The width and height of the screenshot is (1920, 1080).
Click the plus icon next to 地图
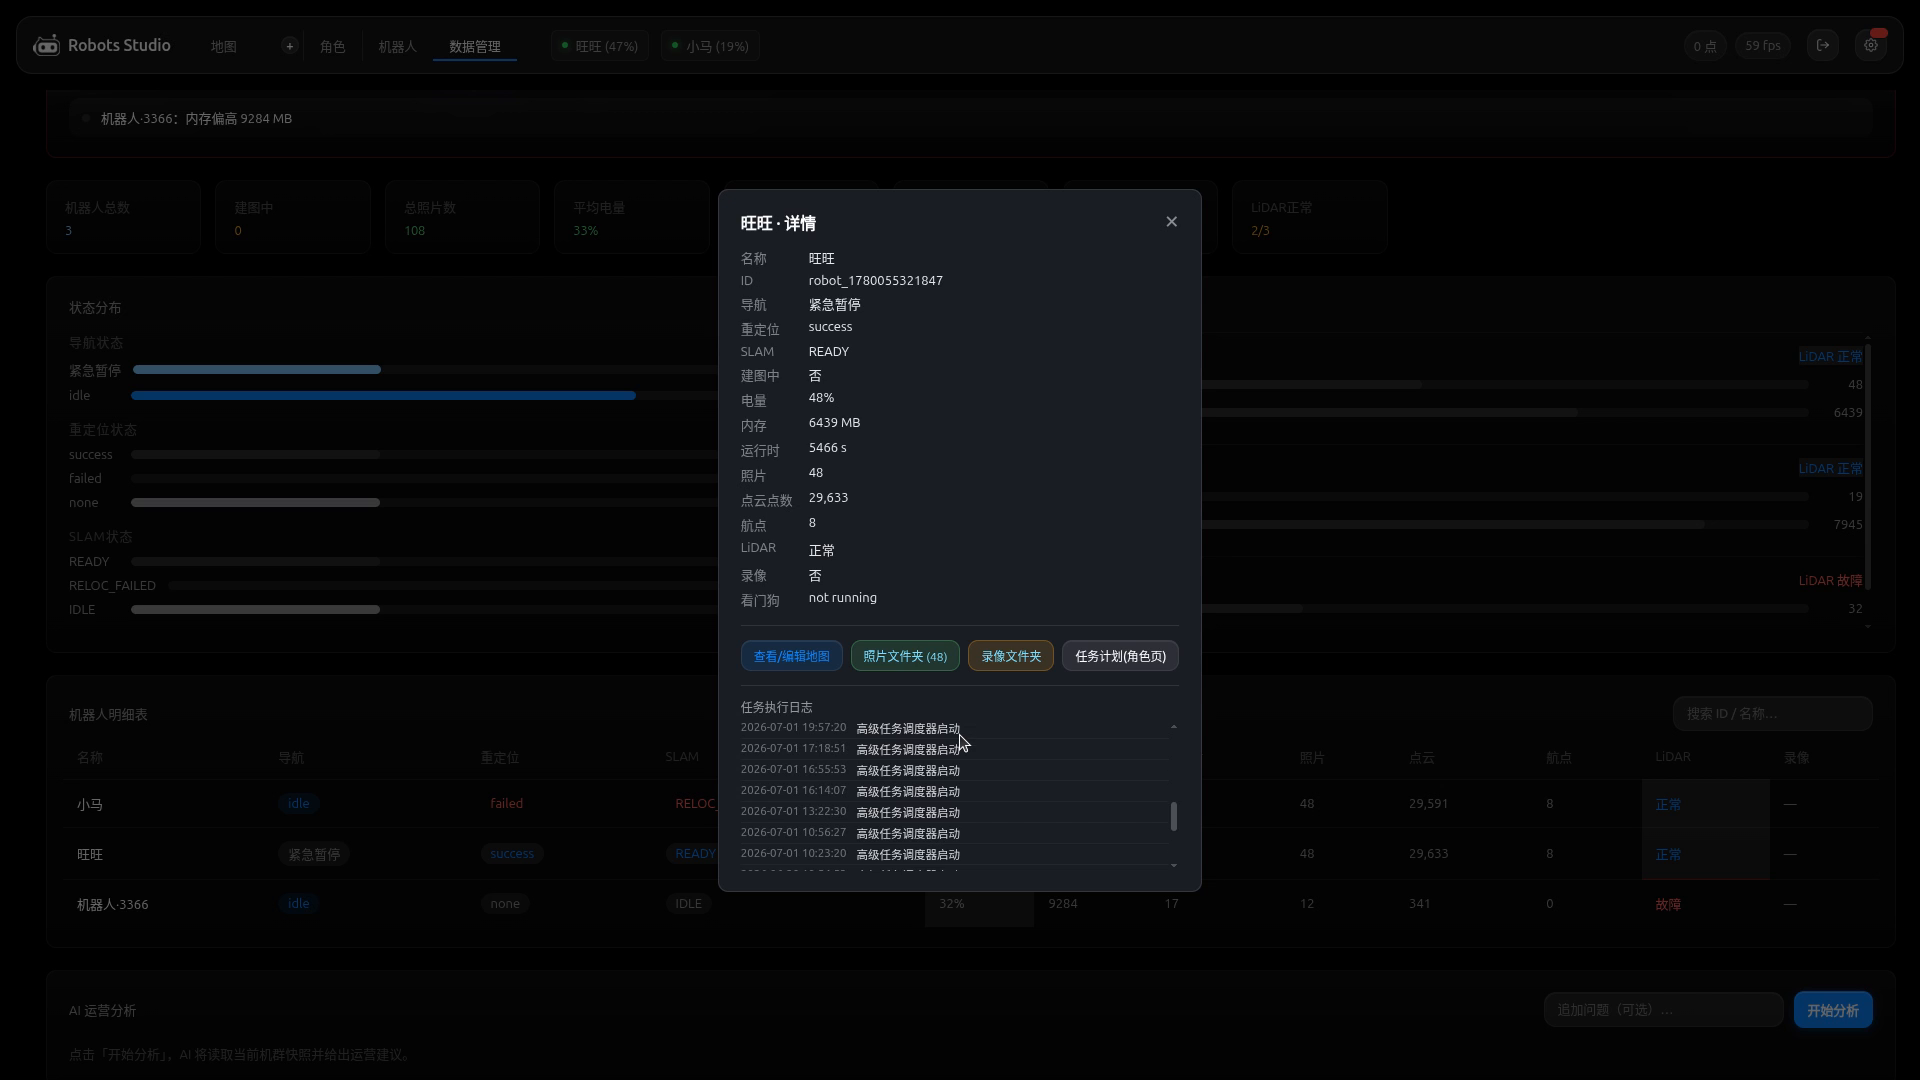(289, 46)
